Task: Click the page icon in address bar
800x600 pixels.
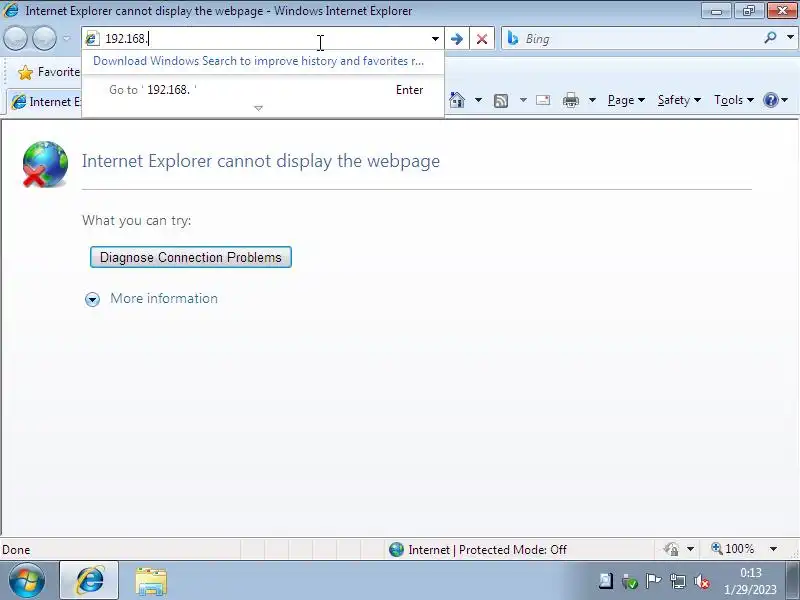Action: (x=92, y=39)
